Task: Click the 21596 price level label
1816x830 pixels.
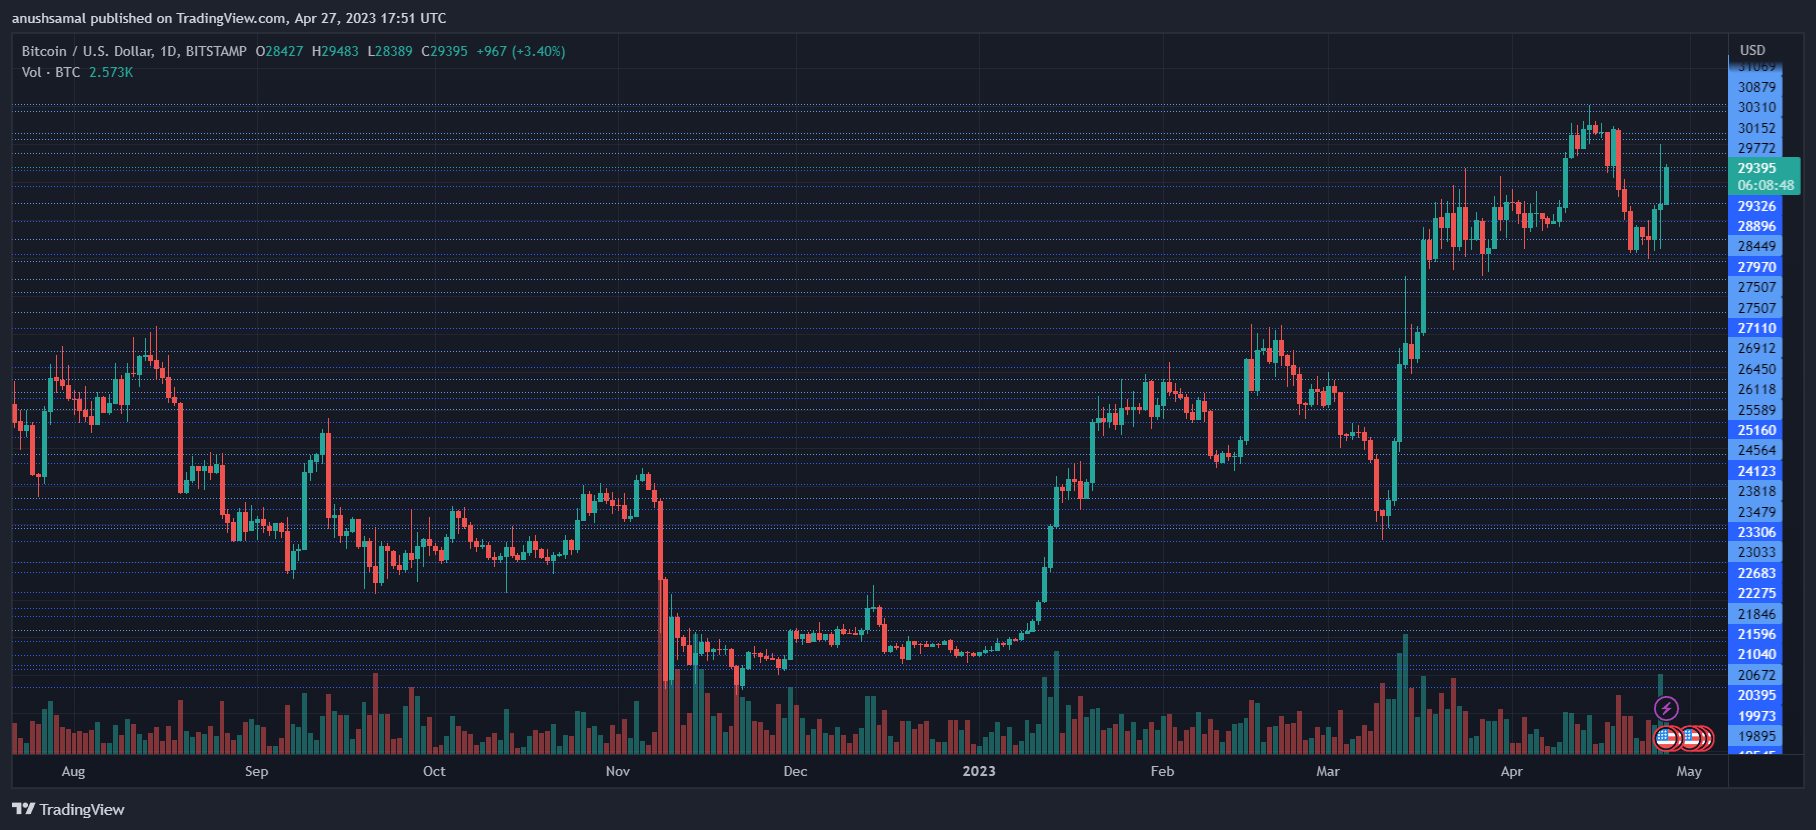Action: [1756, 634]
